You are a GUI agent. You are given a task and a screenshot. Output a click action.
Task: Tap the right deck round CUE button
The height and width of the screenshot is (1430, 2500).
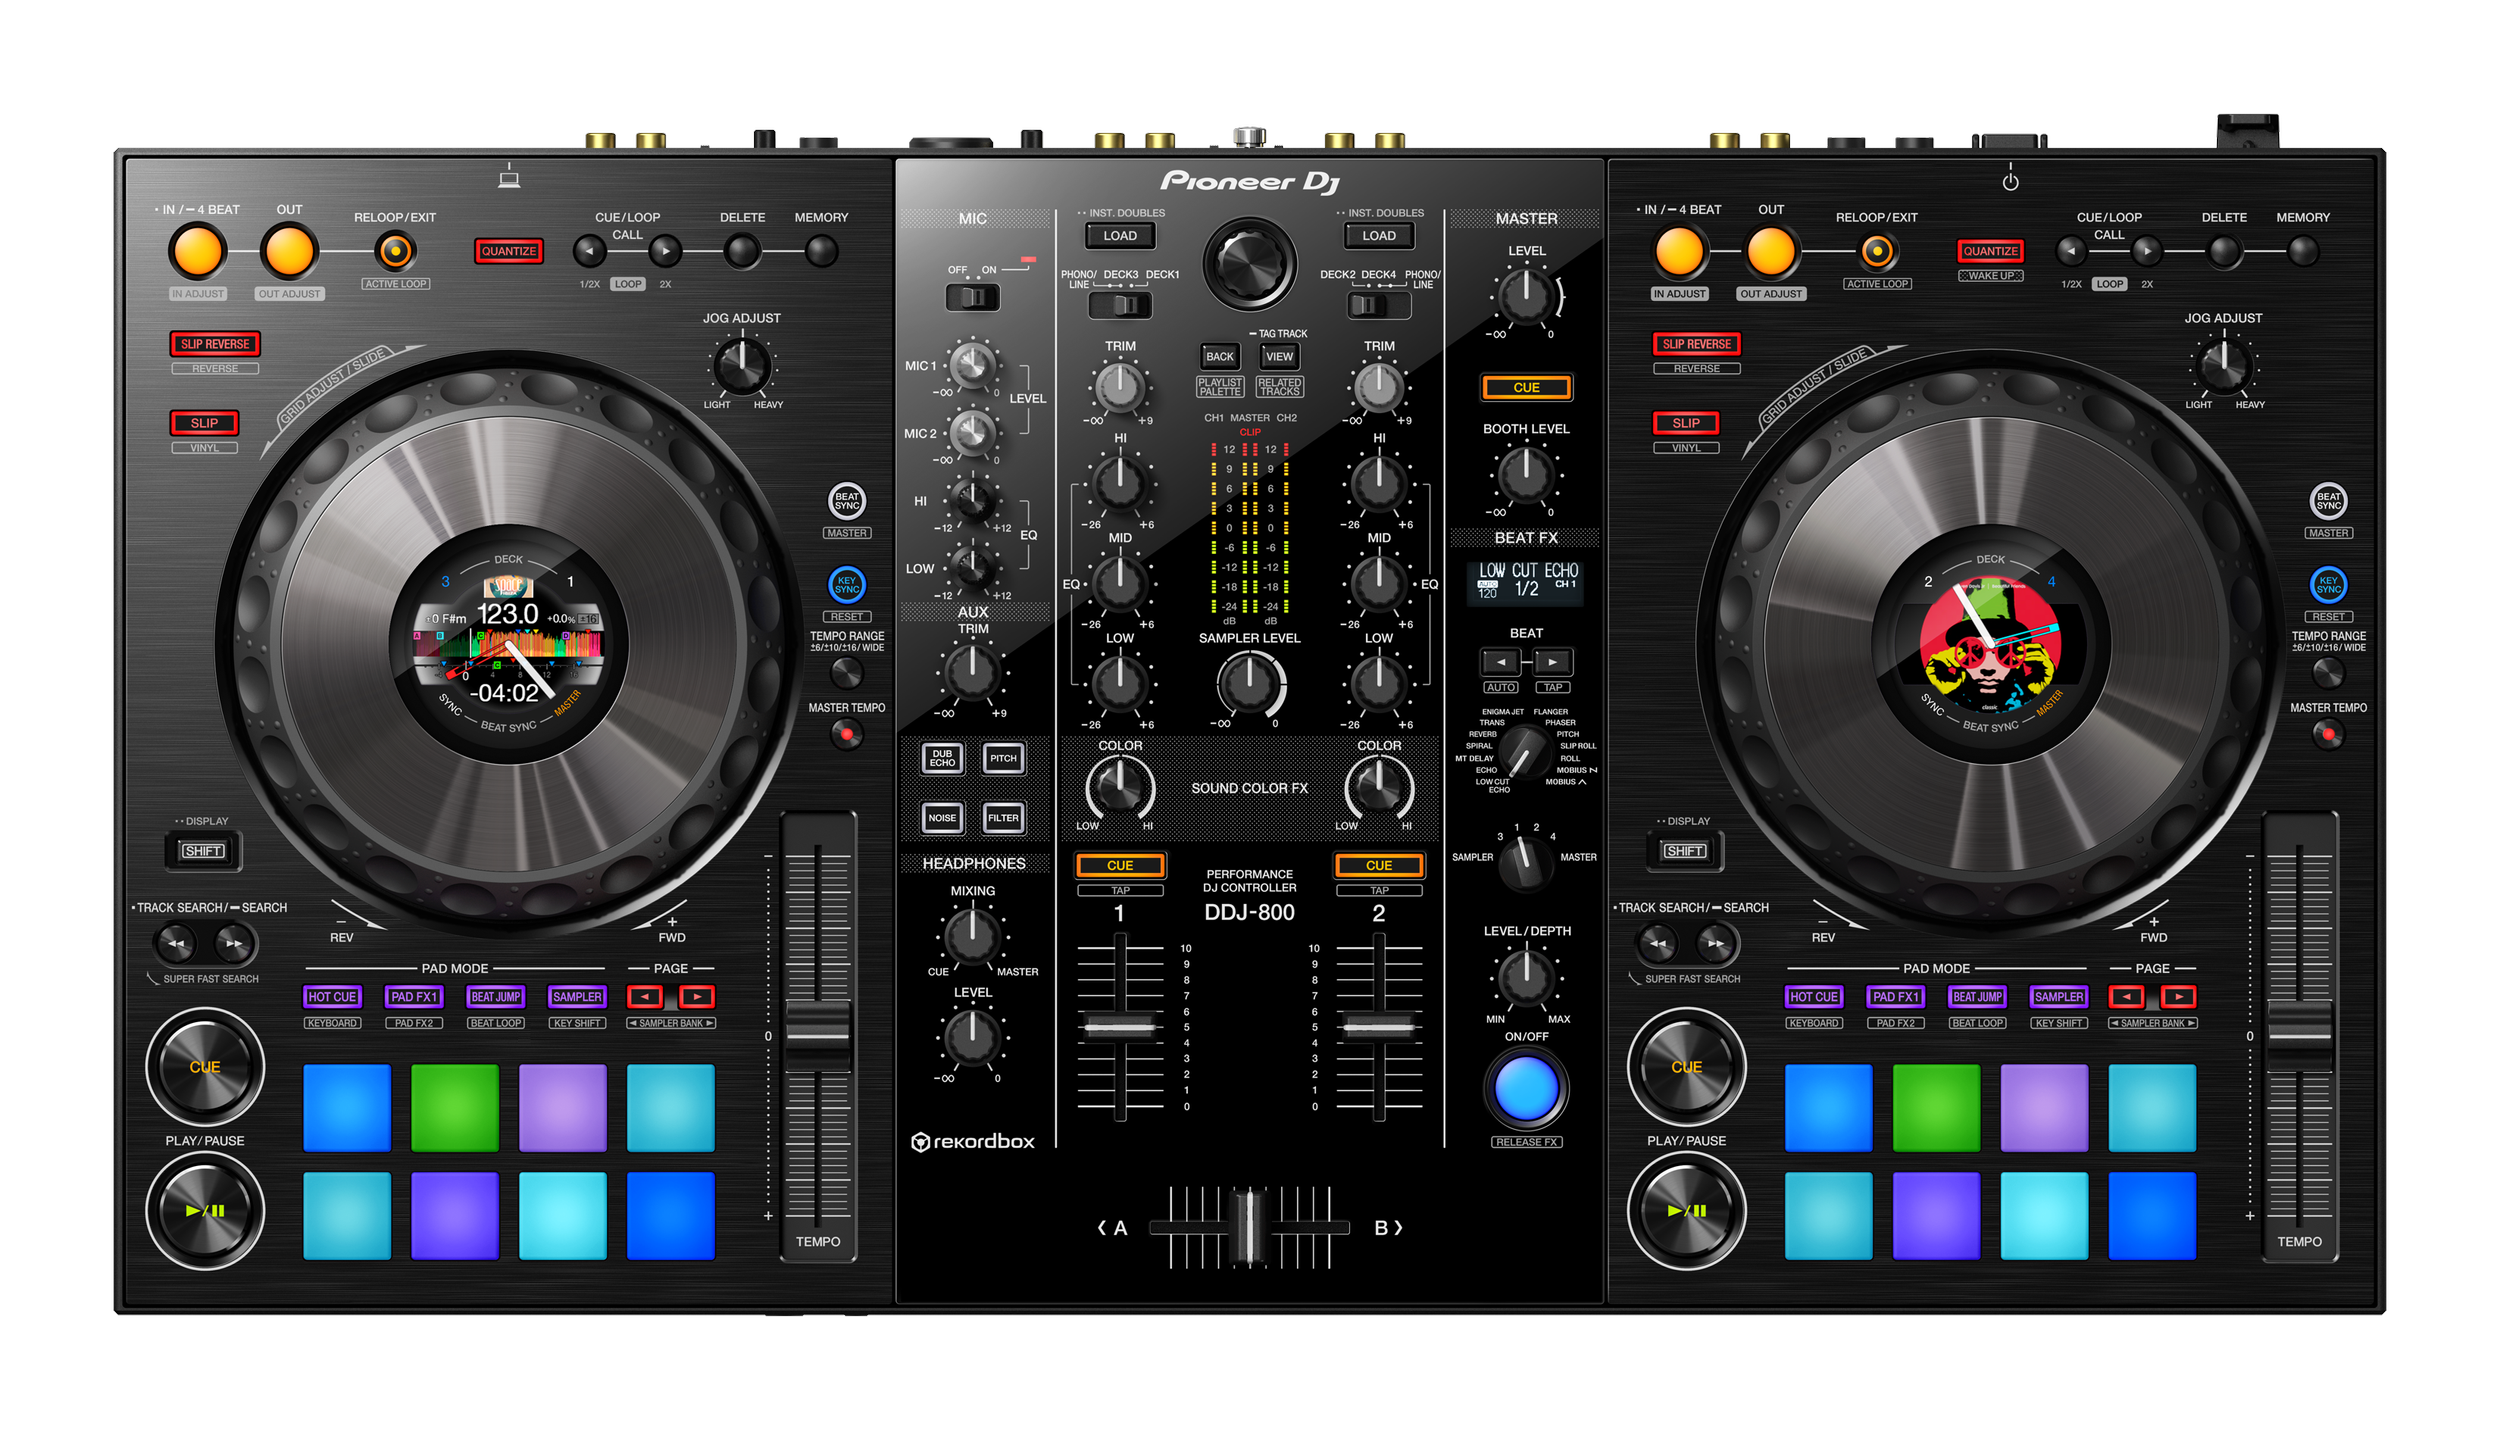point(1686,1067)
